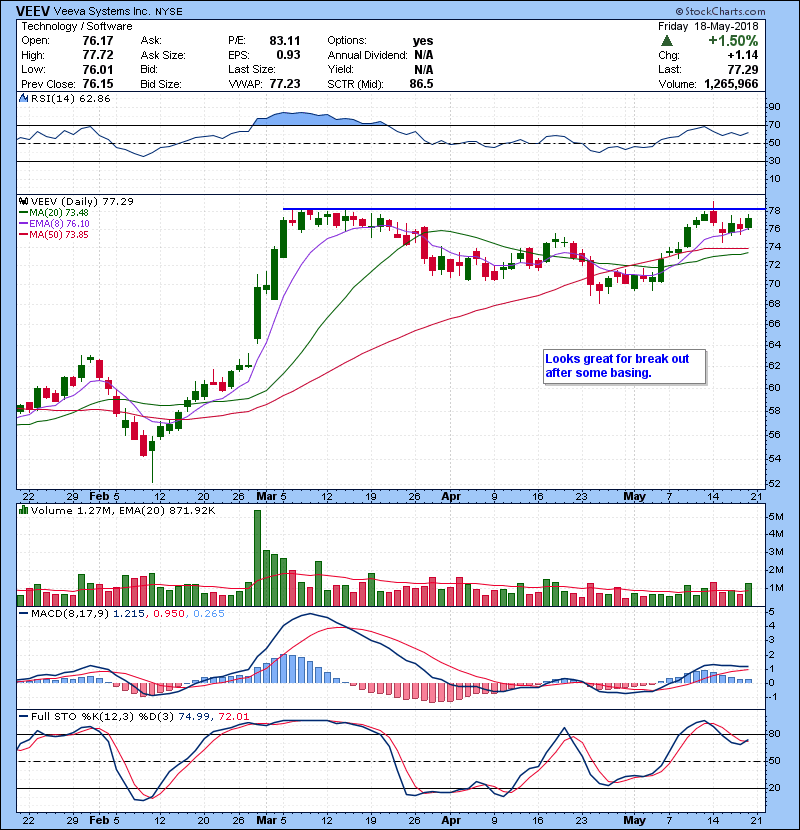Click the Veeva Systems Inc. company name

[102, 11]
